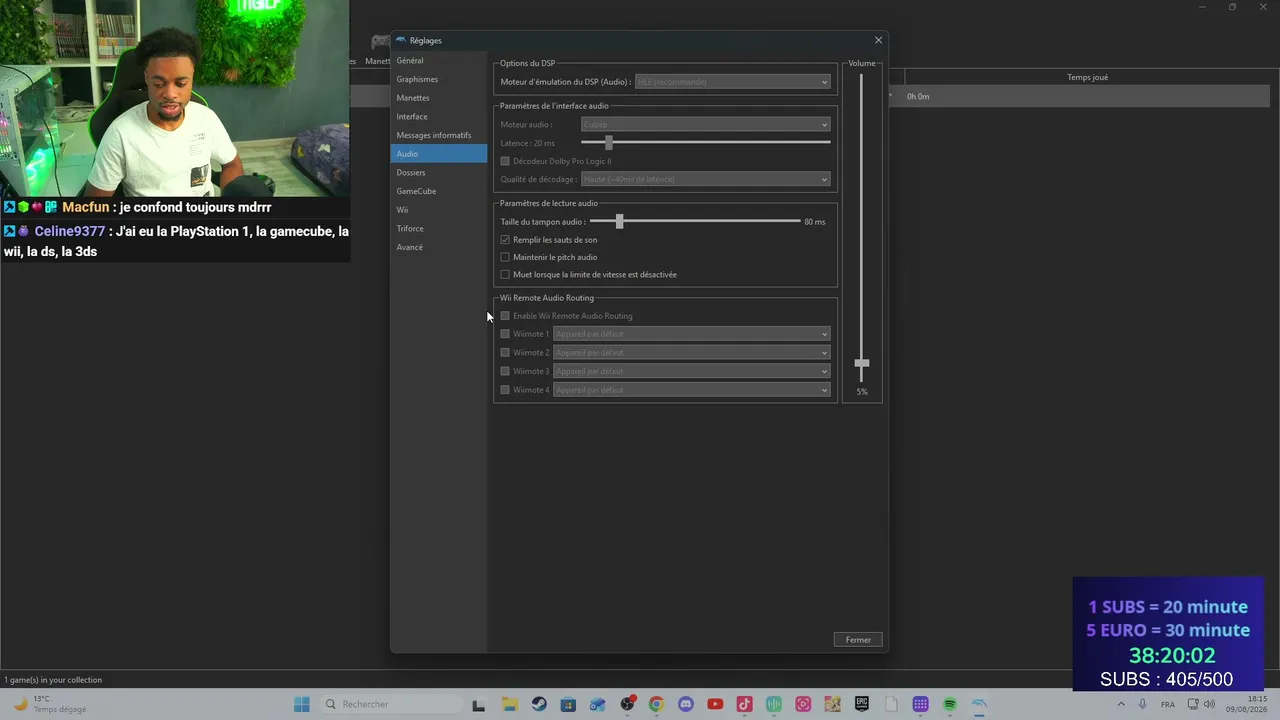Select the Audio settings tab
Image resolution: width=1280 pixels, height=720 pixels.
[x=438, y=154]
